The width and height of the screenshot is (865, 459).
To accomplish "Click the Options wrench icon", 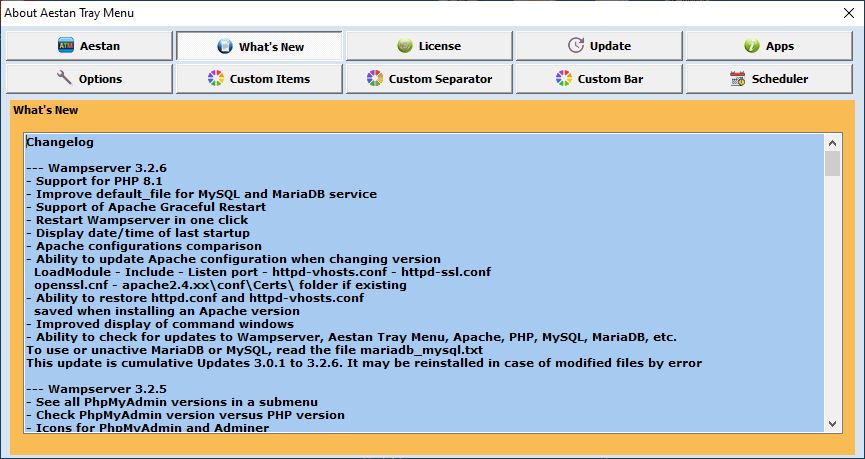I will [x=65, y=78].
